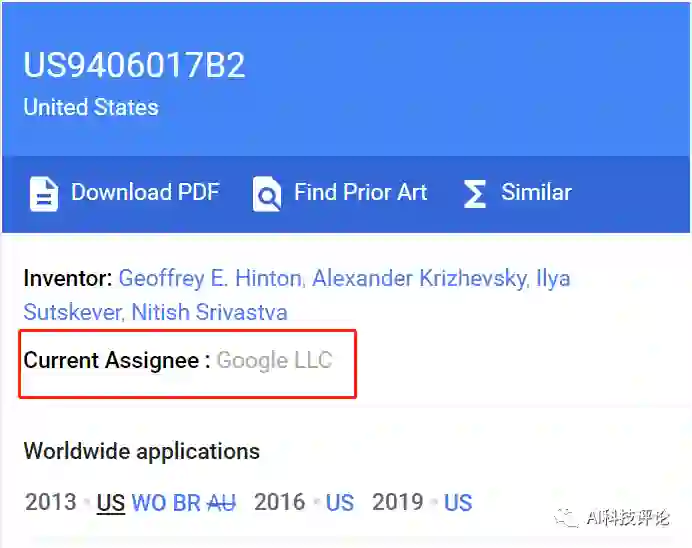Viewport: 692px width, 548px height.
Task: Click the Download PDF document icon
Action: coord(43,193)
